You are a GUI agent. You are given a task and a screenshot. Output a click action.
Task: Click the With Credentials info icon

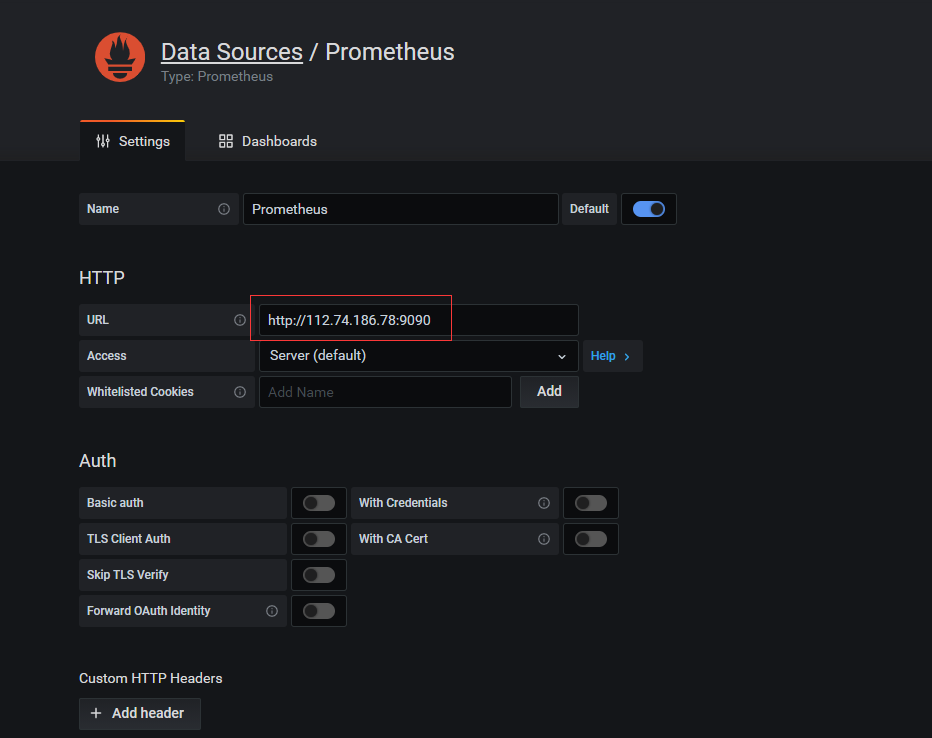pyautogui.click(x=544, y=503)
